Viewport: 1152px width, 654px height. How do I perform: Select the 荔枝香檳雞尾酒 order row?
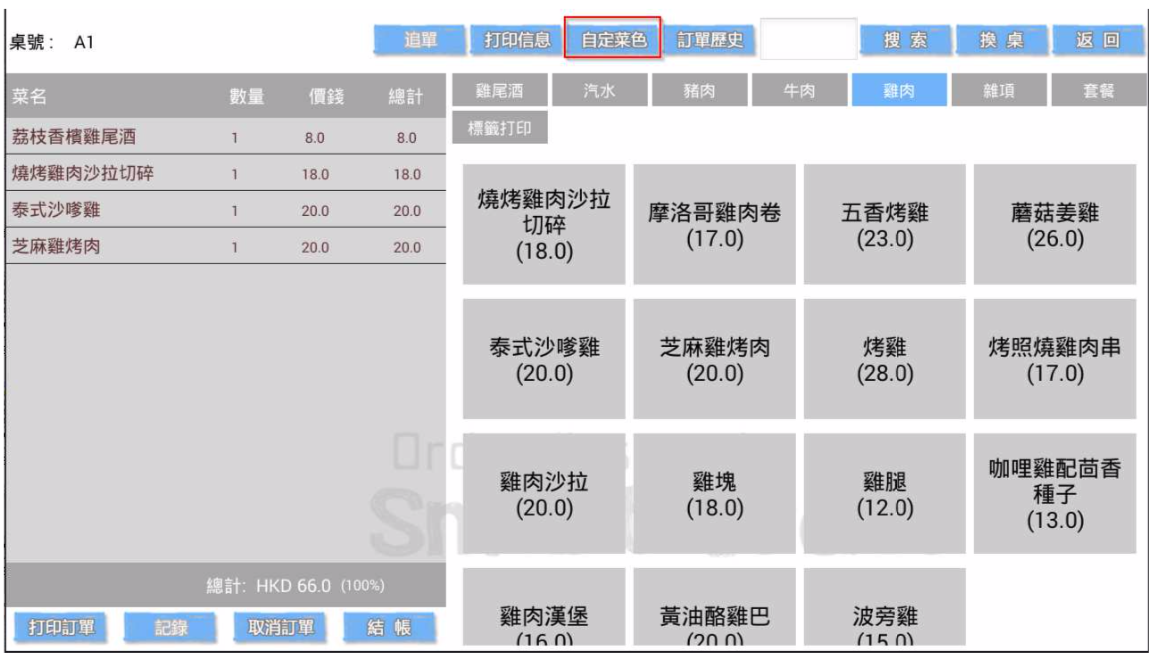226,137
